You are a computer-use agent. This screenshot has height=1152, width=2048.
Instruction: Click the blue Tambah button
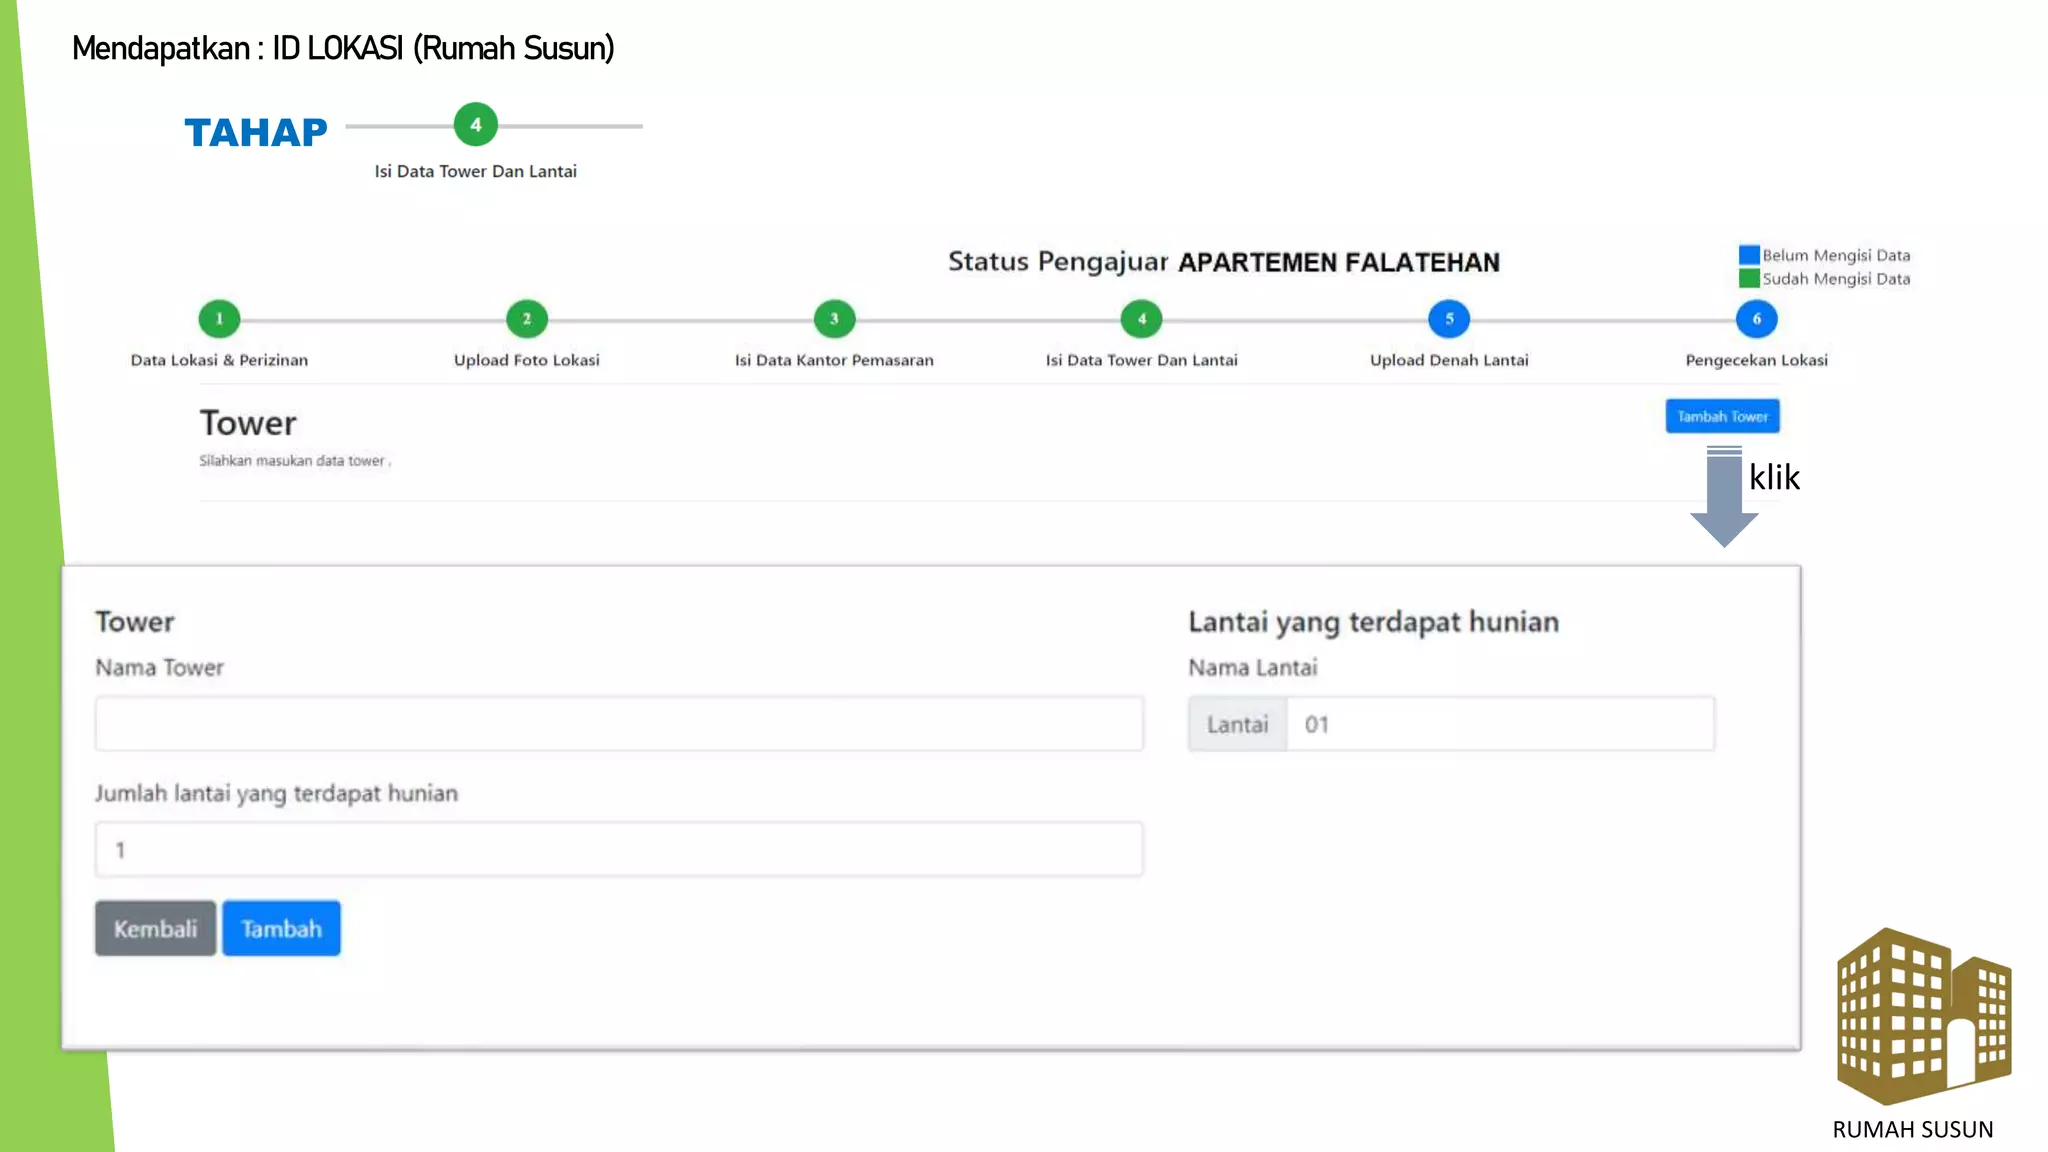281,928
